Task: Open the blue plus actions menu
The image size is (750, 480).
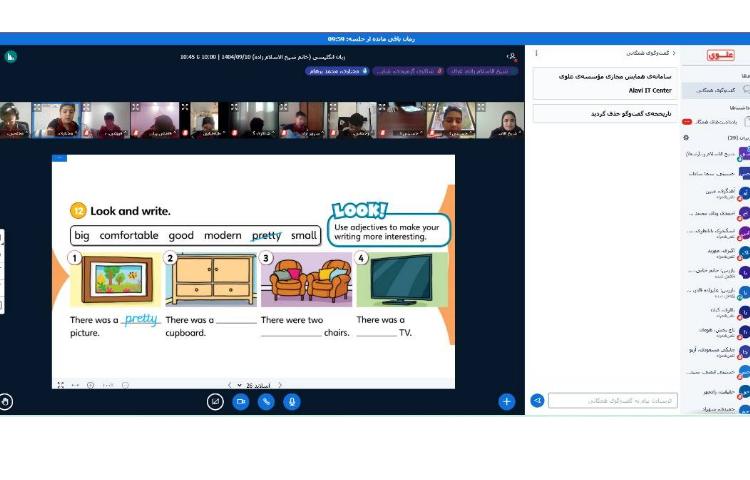Action: [x=507, y=401]
